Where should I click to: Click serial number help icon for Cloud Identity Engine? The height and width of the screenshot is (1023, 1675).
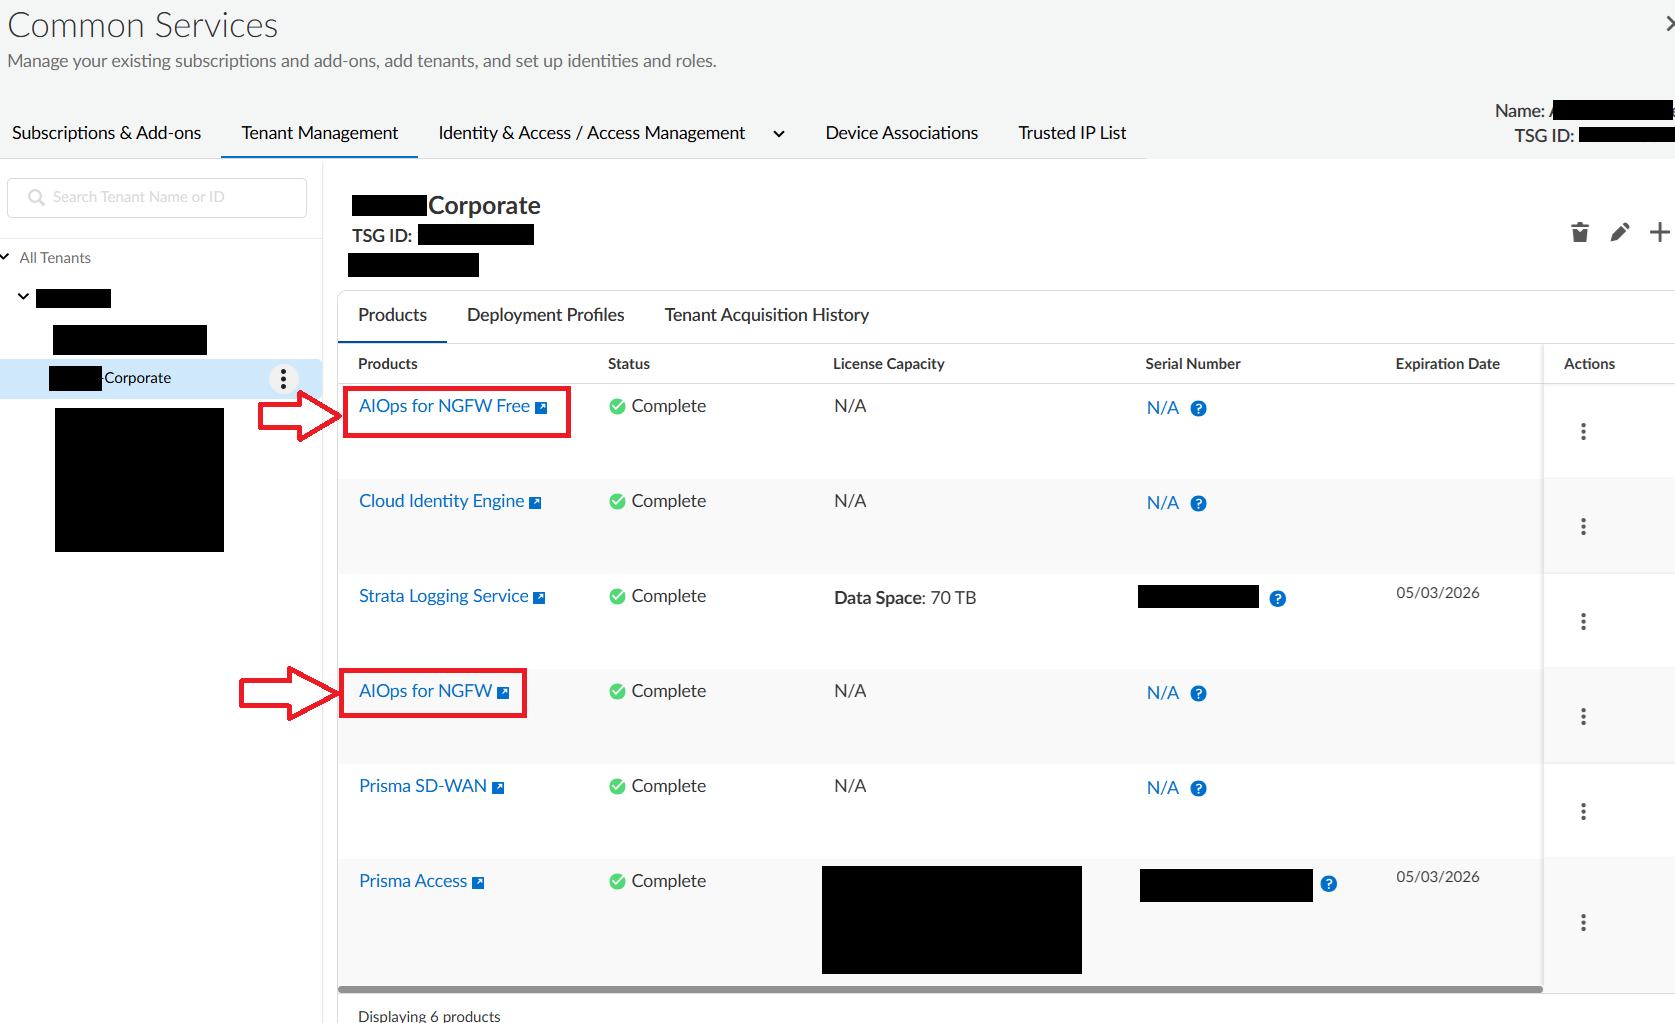1198,503
